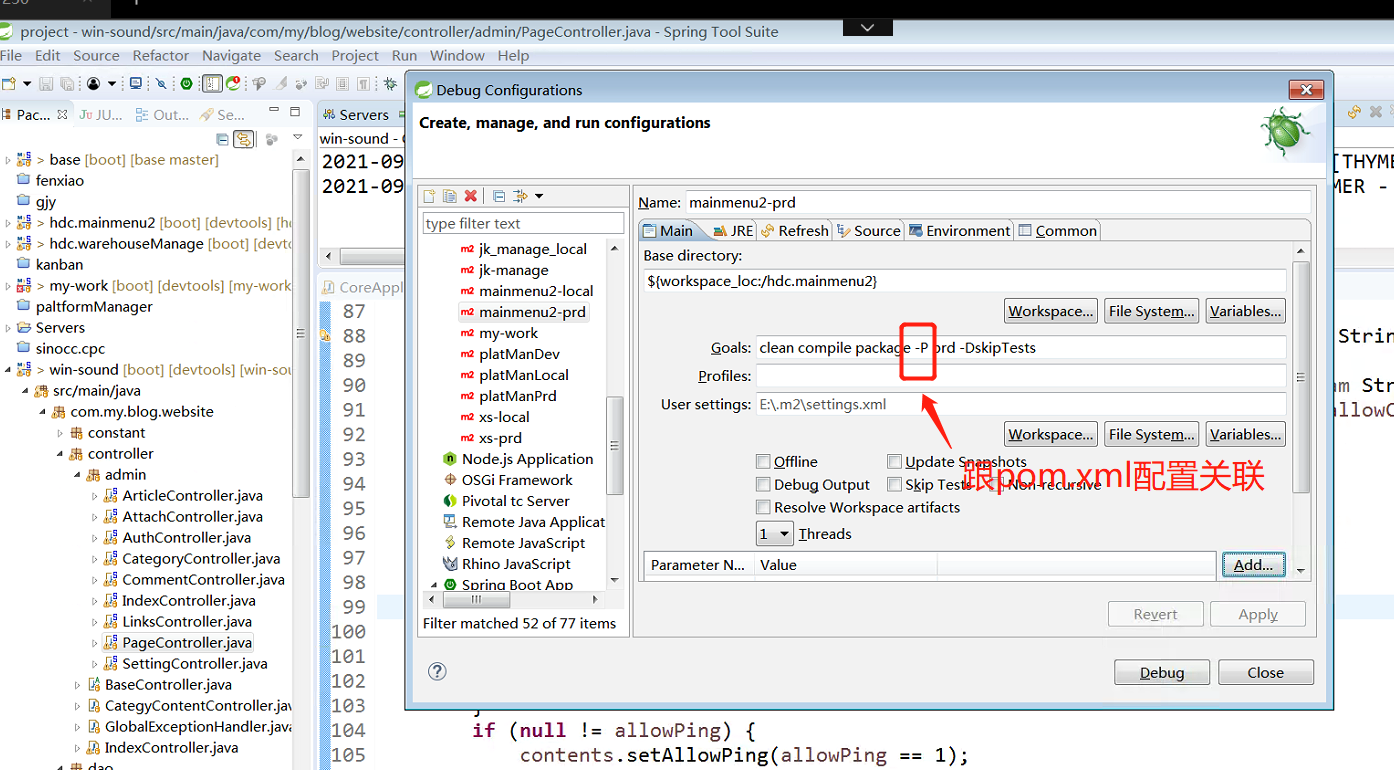Click Show Whitespace Characters pilcrow icon

[364, 84]
